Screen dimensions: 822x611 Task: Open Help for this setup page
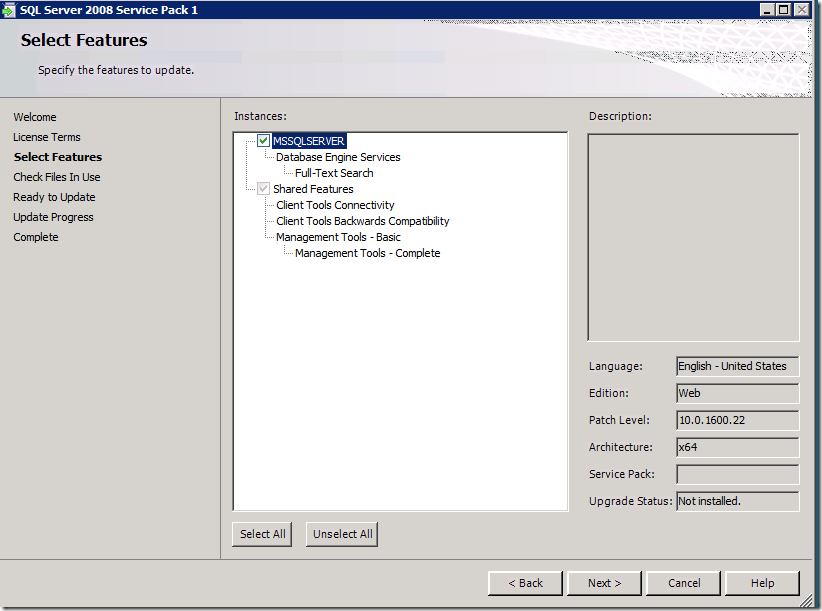pos(762,583)
